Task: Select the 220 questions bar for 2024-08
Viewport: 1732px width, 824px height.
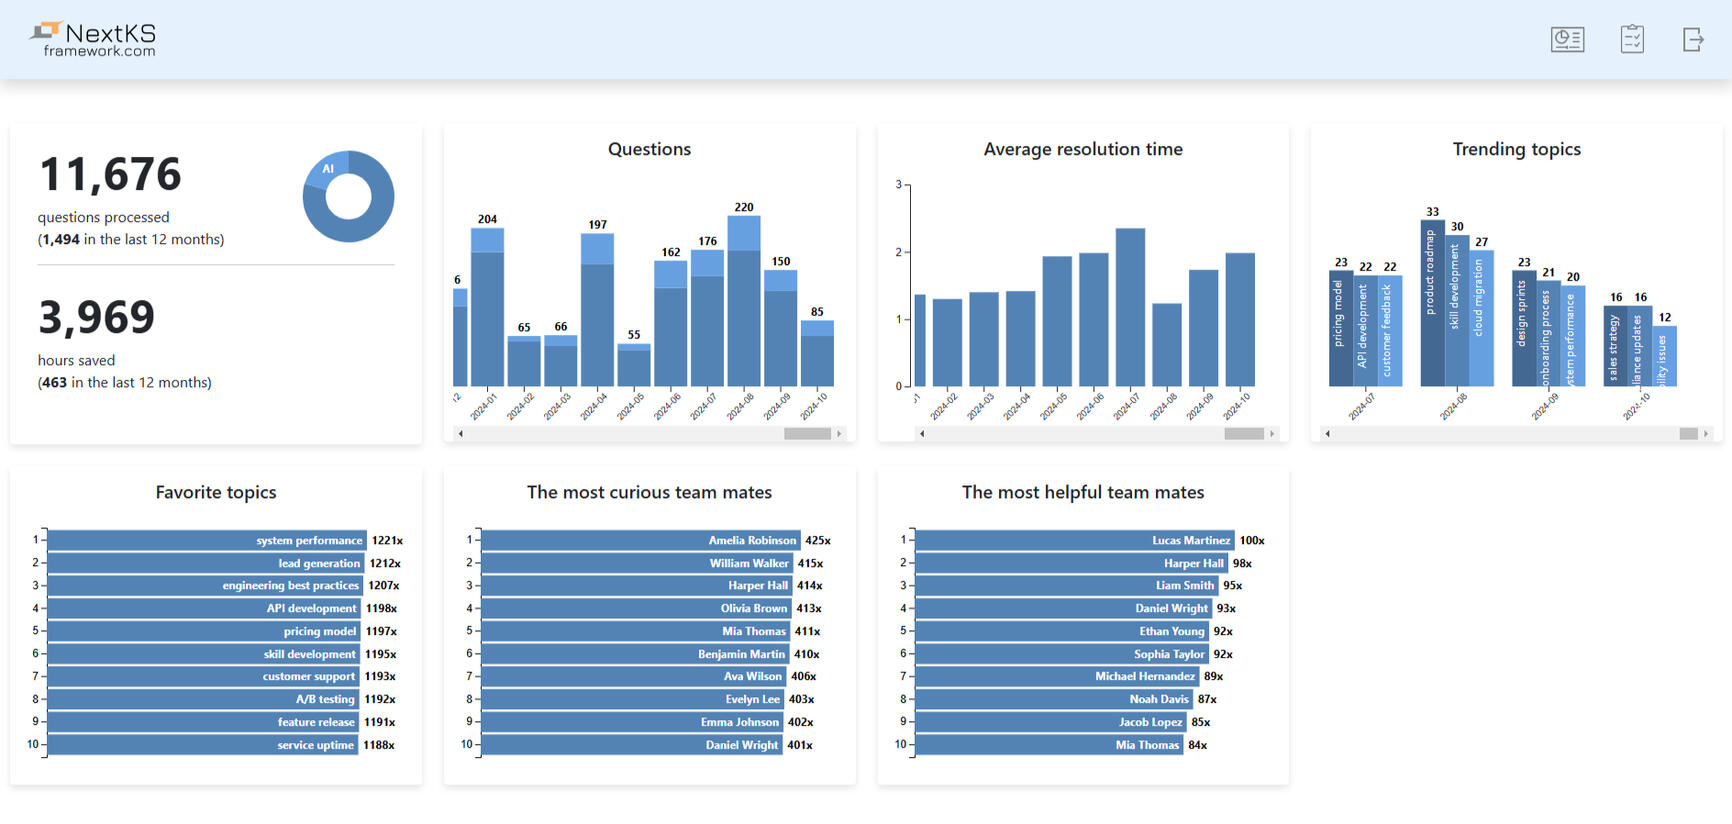Action: point(744,302)
